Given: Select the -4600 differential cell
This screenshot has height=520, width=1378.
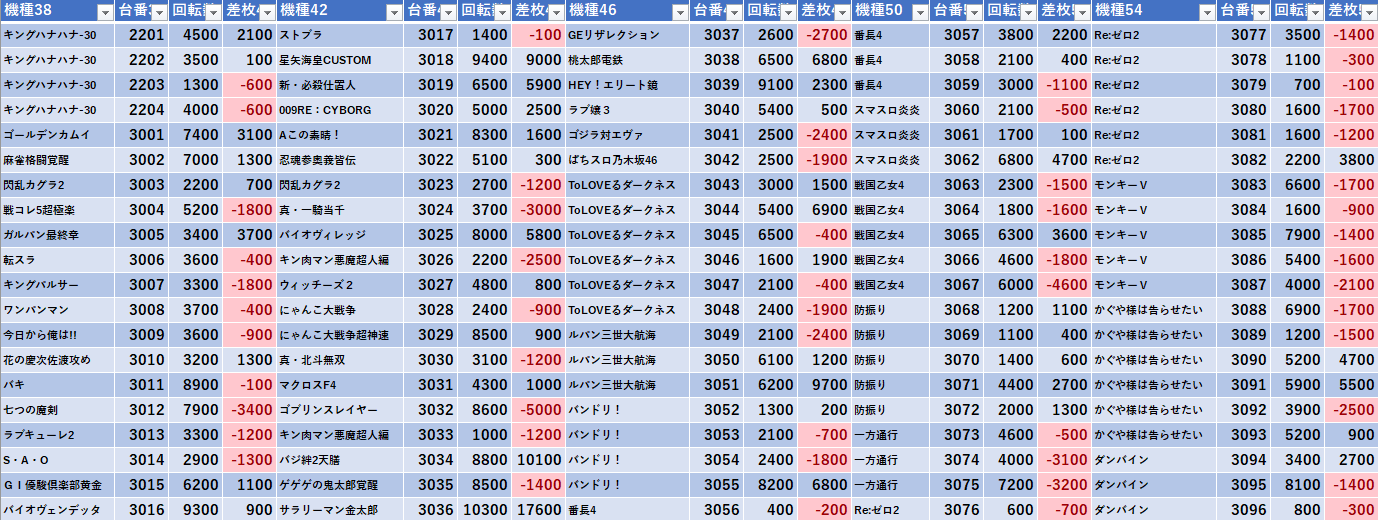Looking at the screenshot, I should [1065, 284].
